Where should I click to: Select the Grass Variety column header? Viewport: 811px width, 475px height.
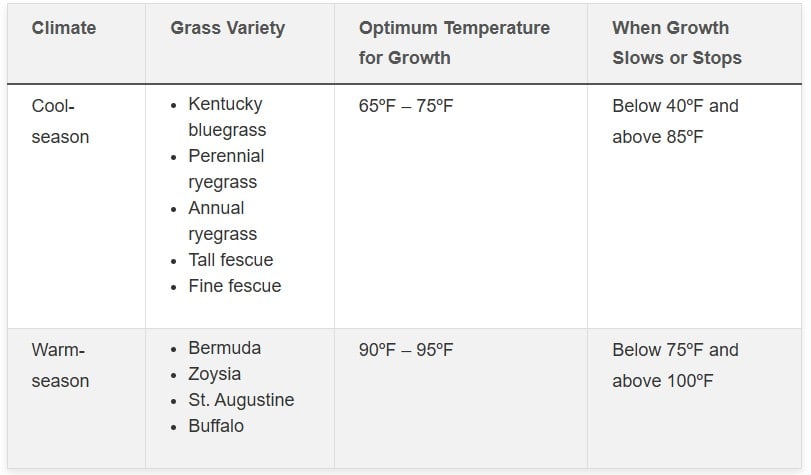(x=227, y=28)
